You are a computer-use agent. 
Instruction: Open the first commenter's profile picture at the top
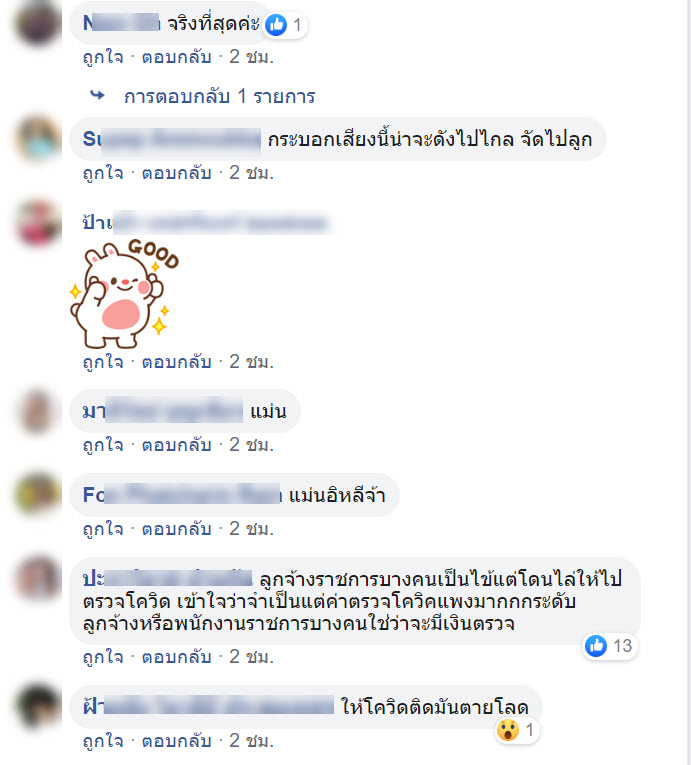(x=38, y=22)
